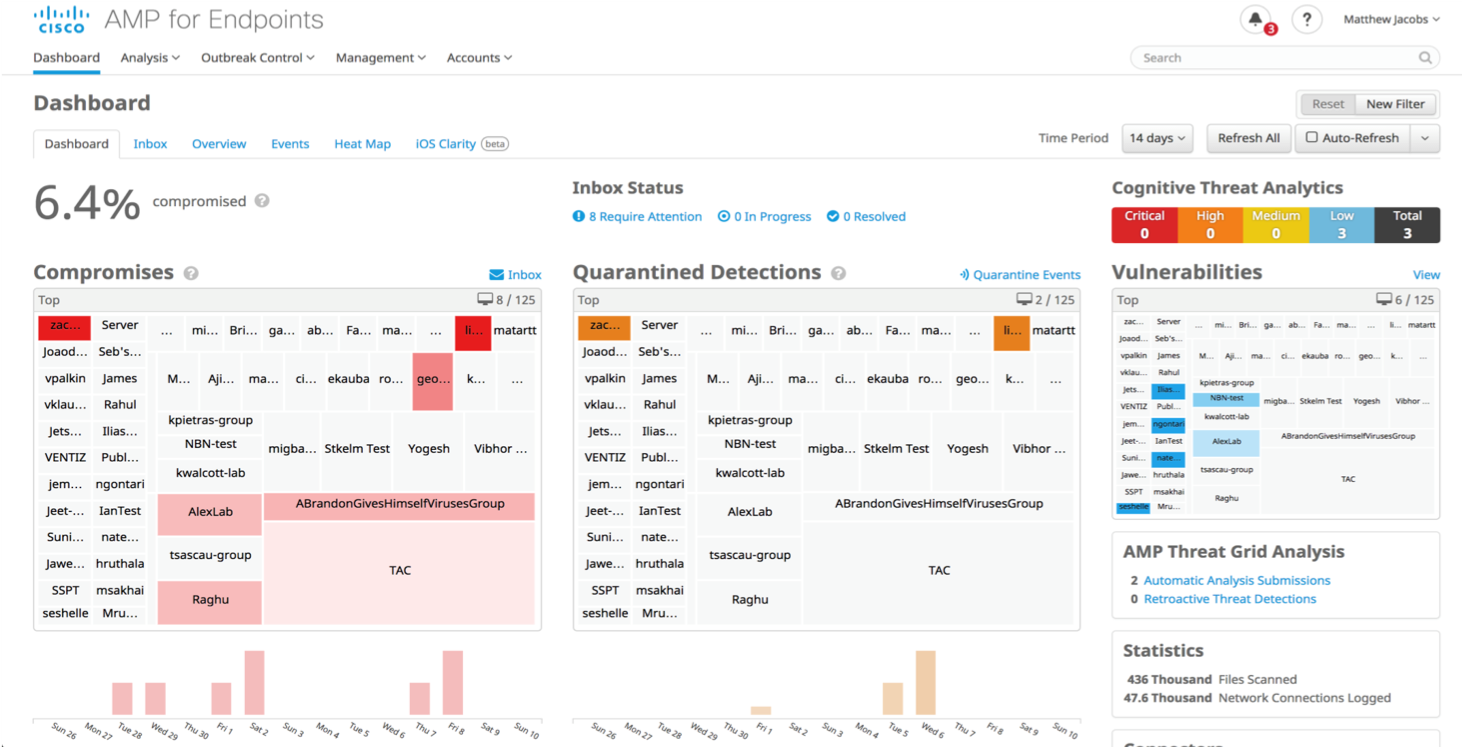The width and height of the screenshot is (1462, 747).
Task: Open the 14 days time period dropdown
Action: coord(1158,138)
